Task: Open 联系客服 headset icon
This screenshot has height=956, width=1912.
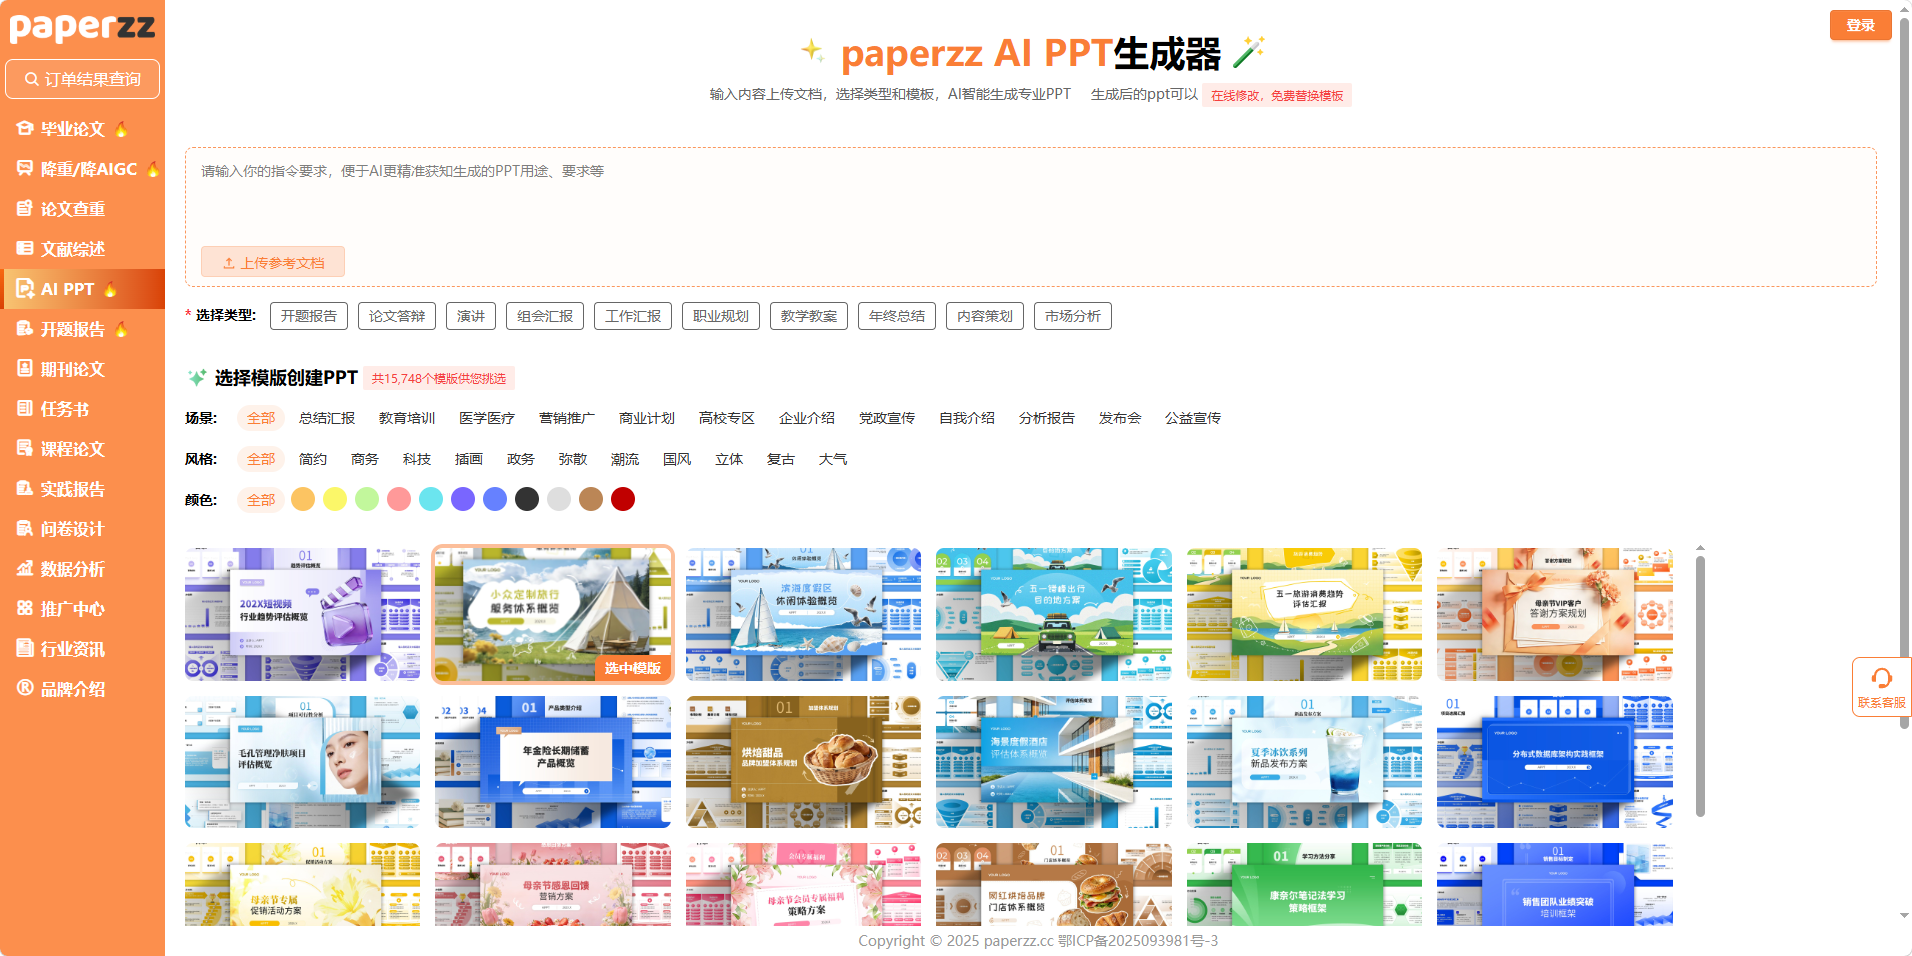Action: tap(1881, 679)
